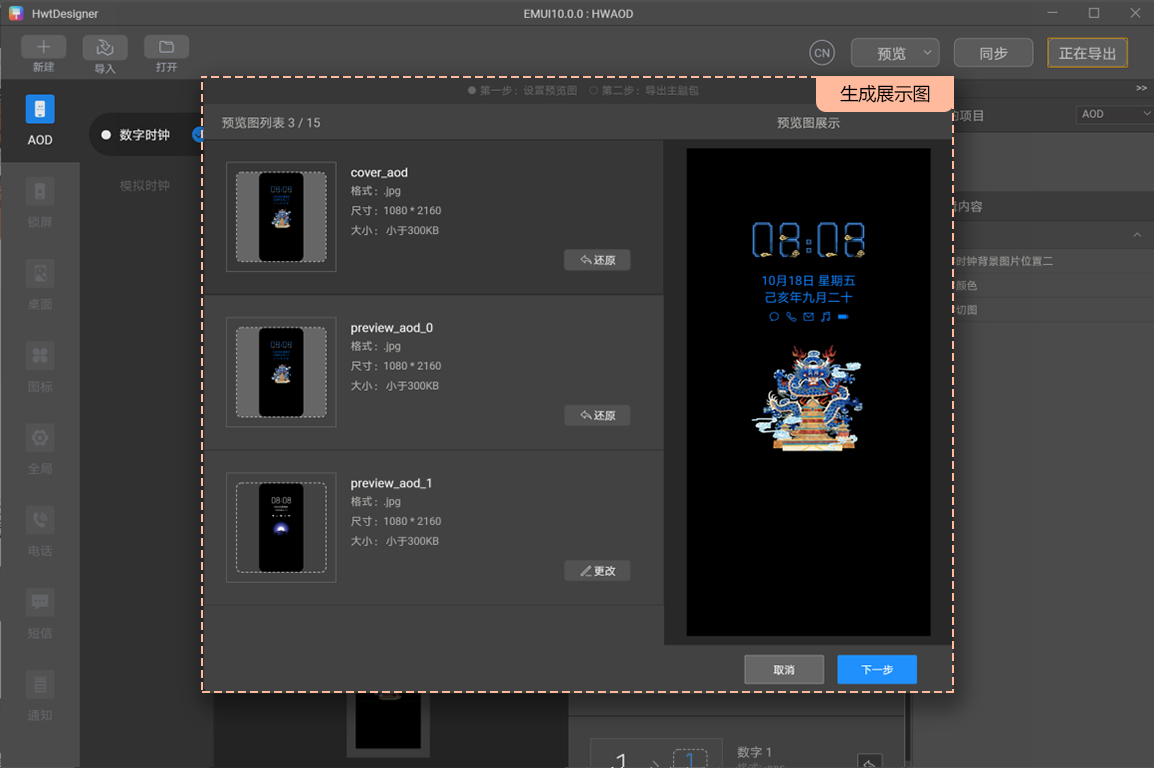Image resolution: width=1154 pixels, height=768 pixels.
Task: Click the large phone preview image
Action: coord(808,392)
